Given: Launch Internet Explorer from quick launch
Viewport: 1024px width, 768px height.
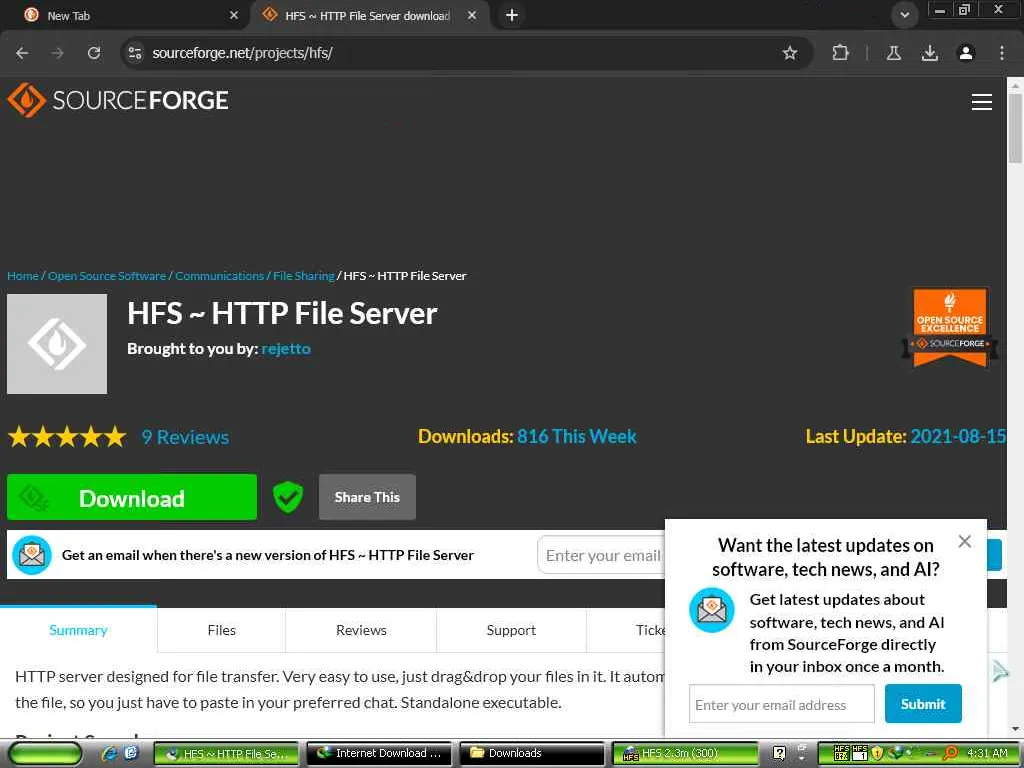Looking at the screenshot, I should coord(110,754).
